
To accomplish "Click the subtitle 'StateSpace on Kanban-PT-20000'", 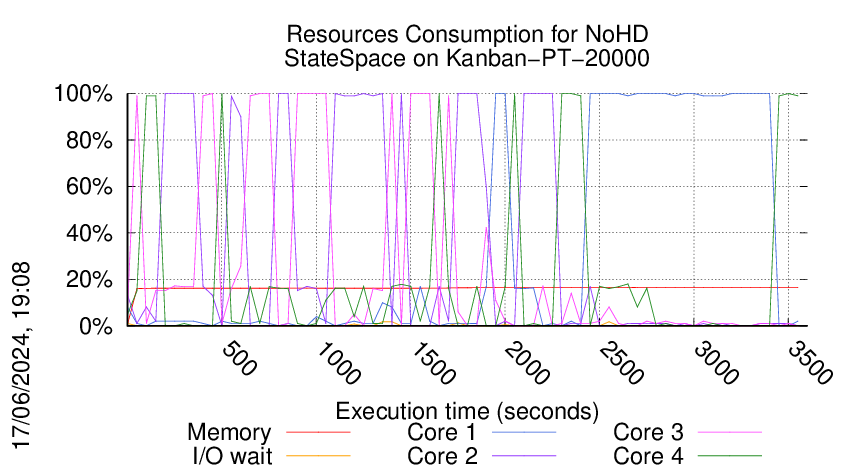I will 467,58.
